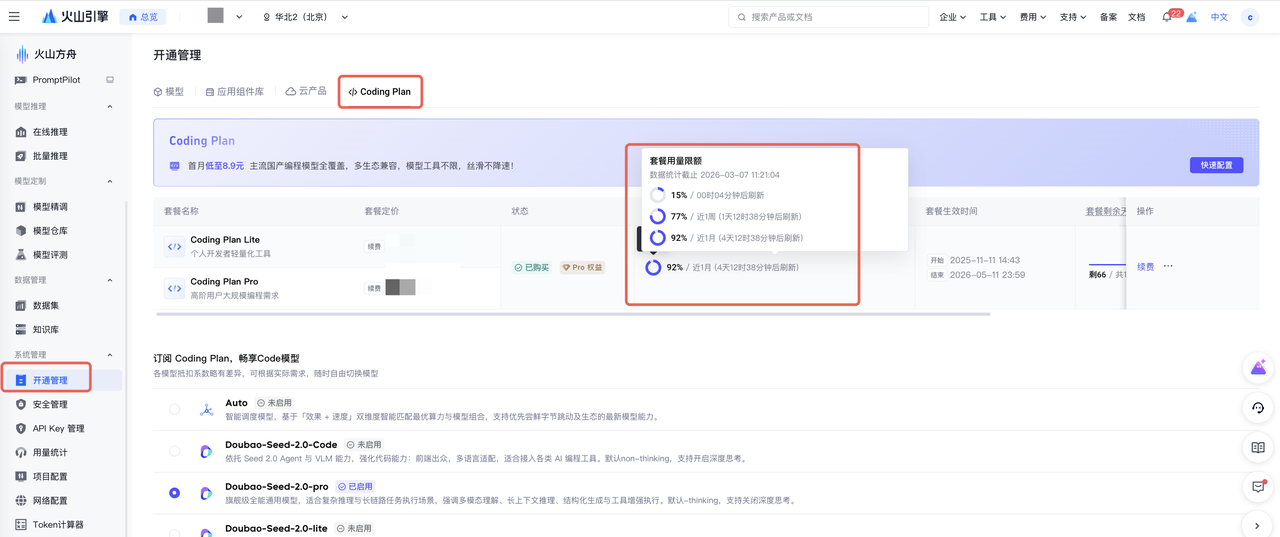The height and width of the screenshot is (537, 1280).
Task: Open the notifications bell icon
Action: point(1166,17)
